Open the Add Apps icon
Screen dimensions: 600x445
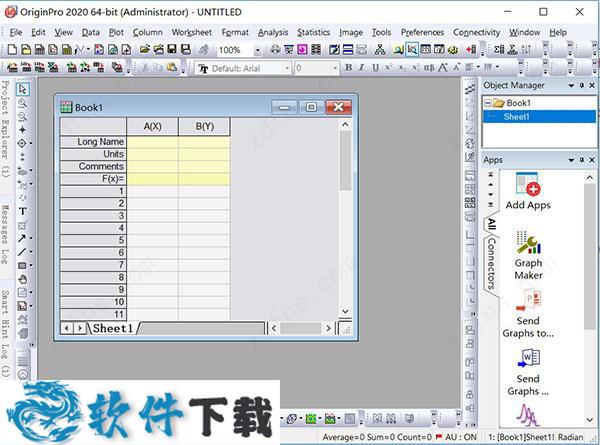(528, 191)
